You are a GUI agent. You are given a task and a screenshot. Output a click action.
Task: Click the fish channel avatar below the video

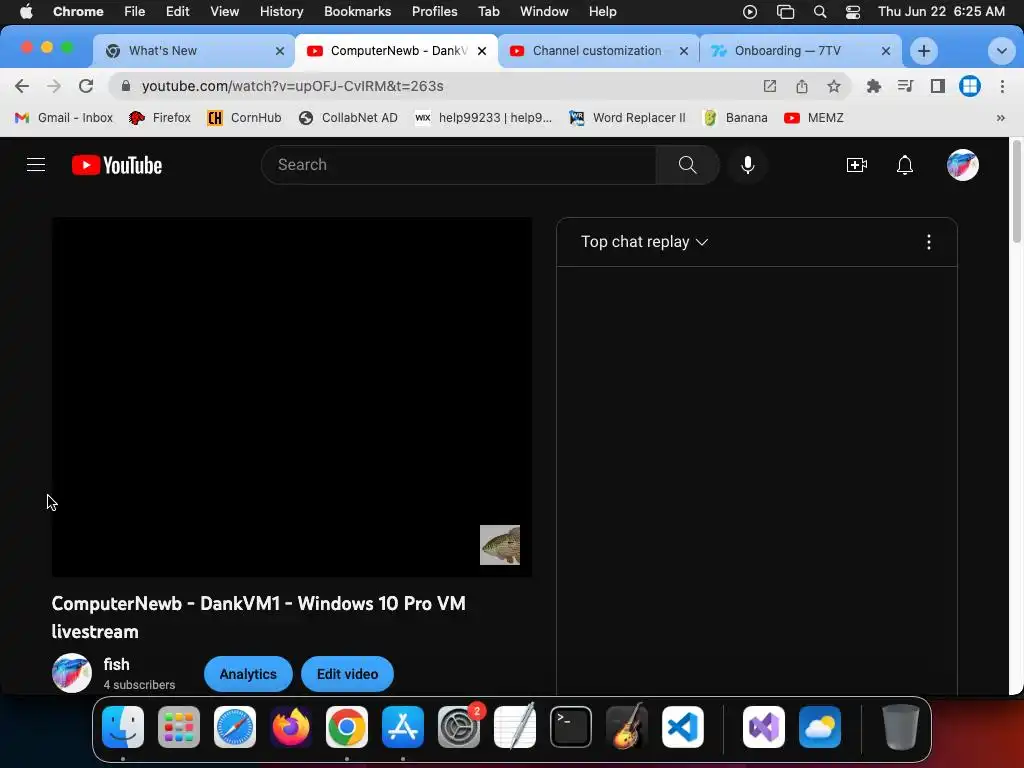(72, 673)
